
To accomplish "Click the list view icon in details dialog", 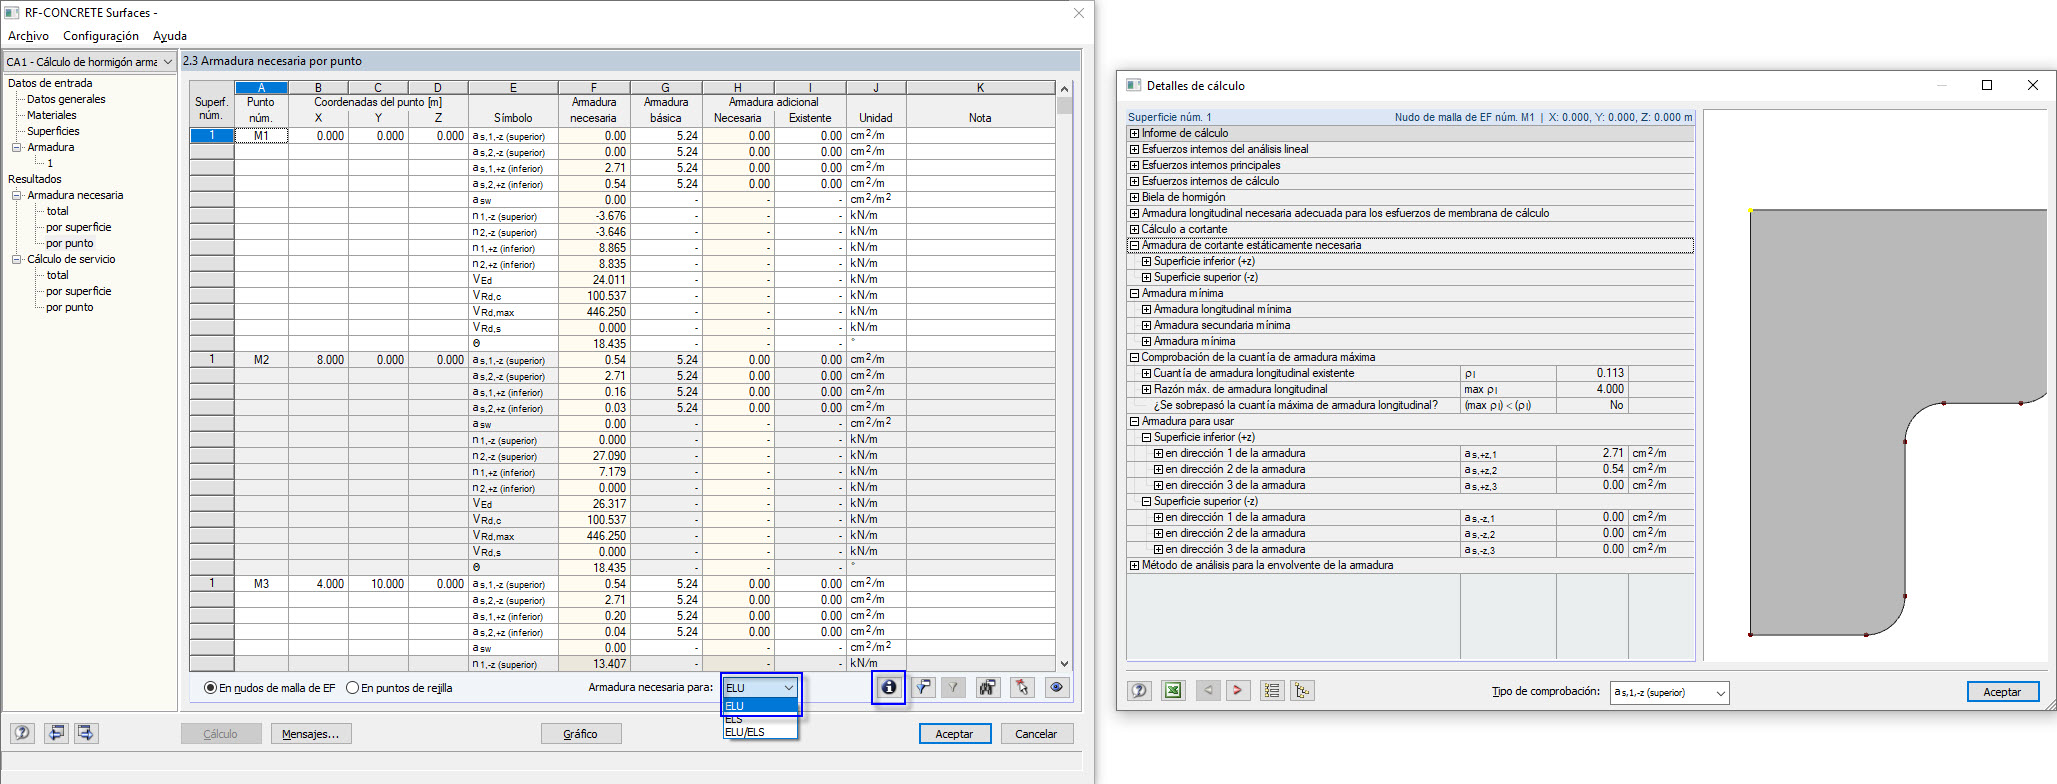I will (x=1272, y=690).
